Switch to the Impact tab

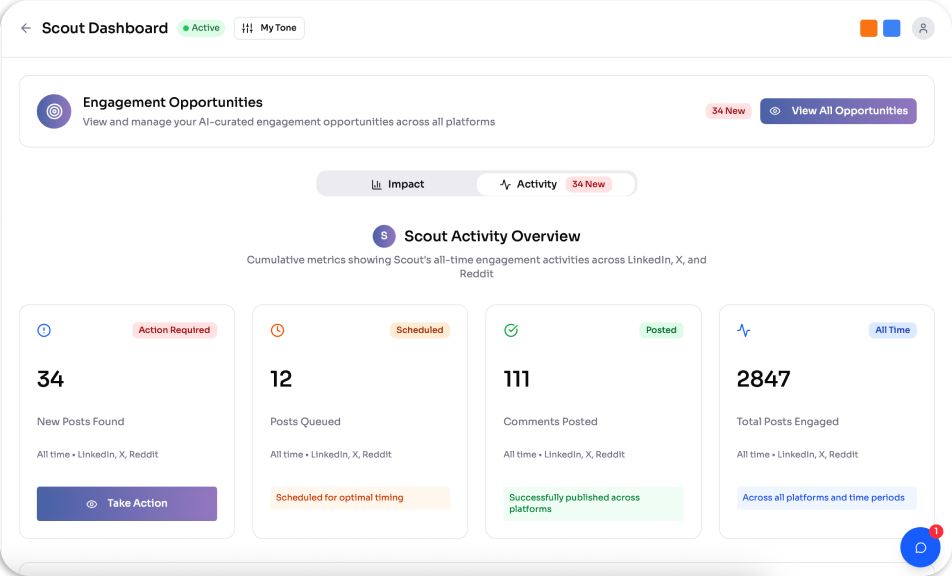coord(398,184)
